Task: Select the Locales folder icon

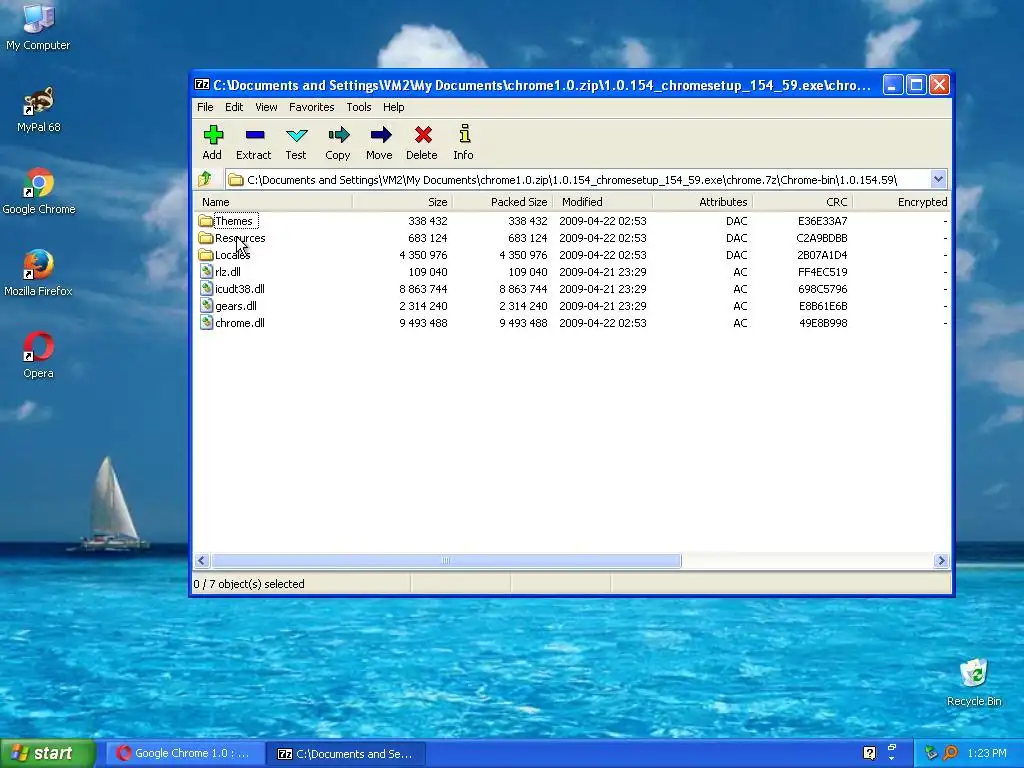Action: tap(206, 255)
